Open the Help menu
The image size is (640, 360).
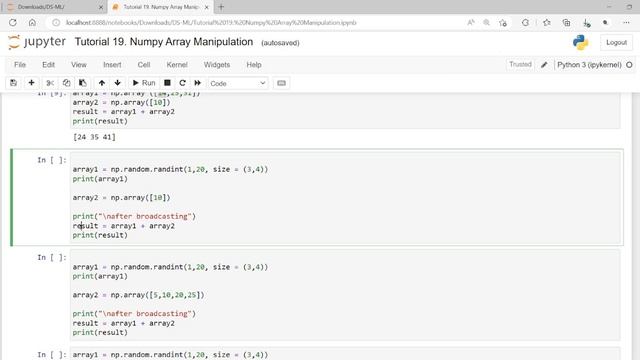[x=253, y=64]
